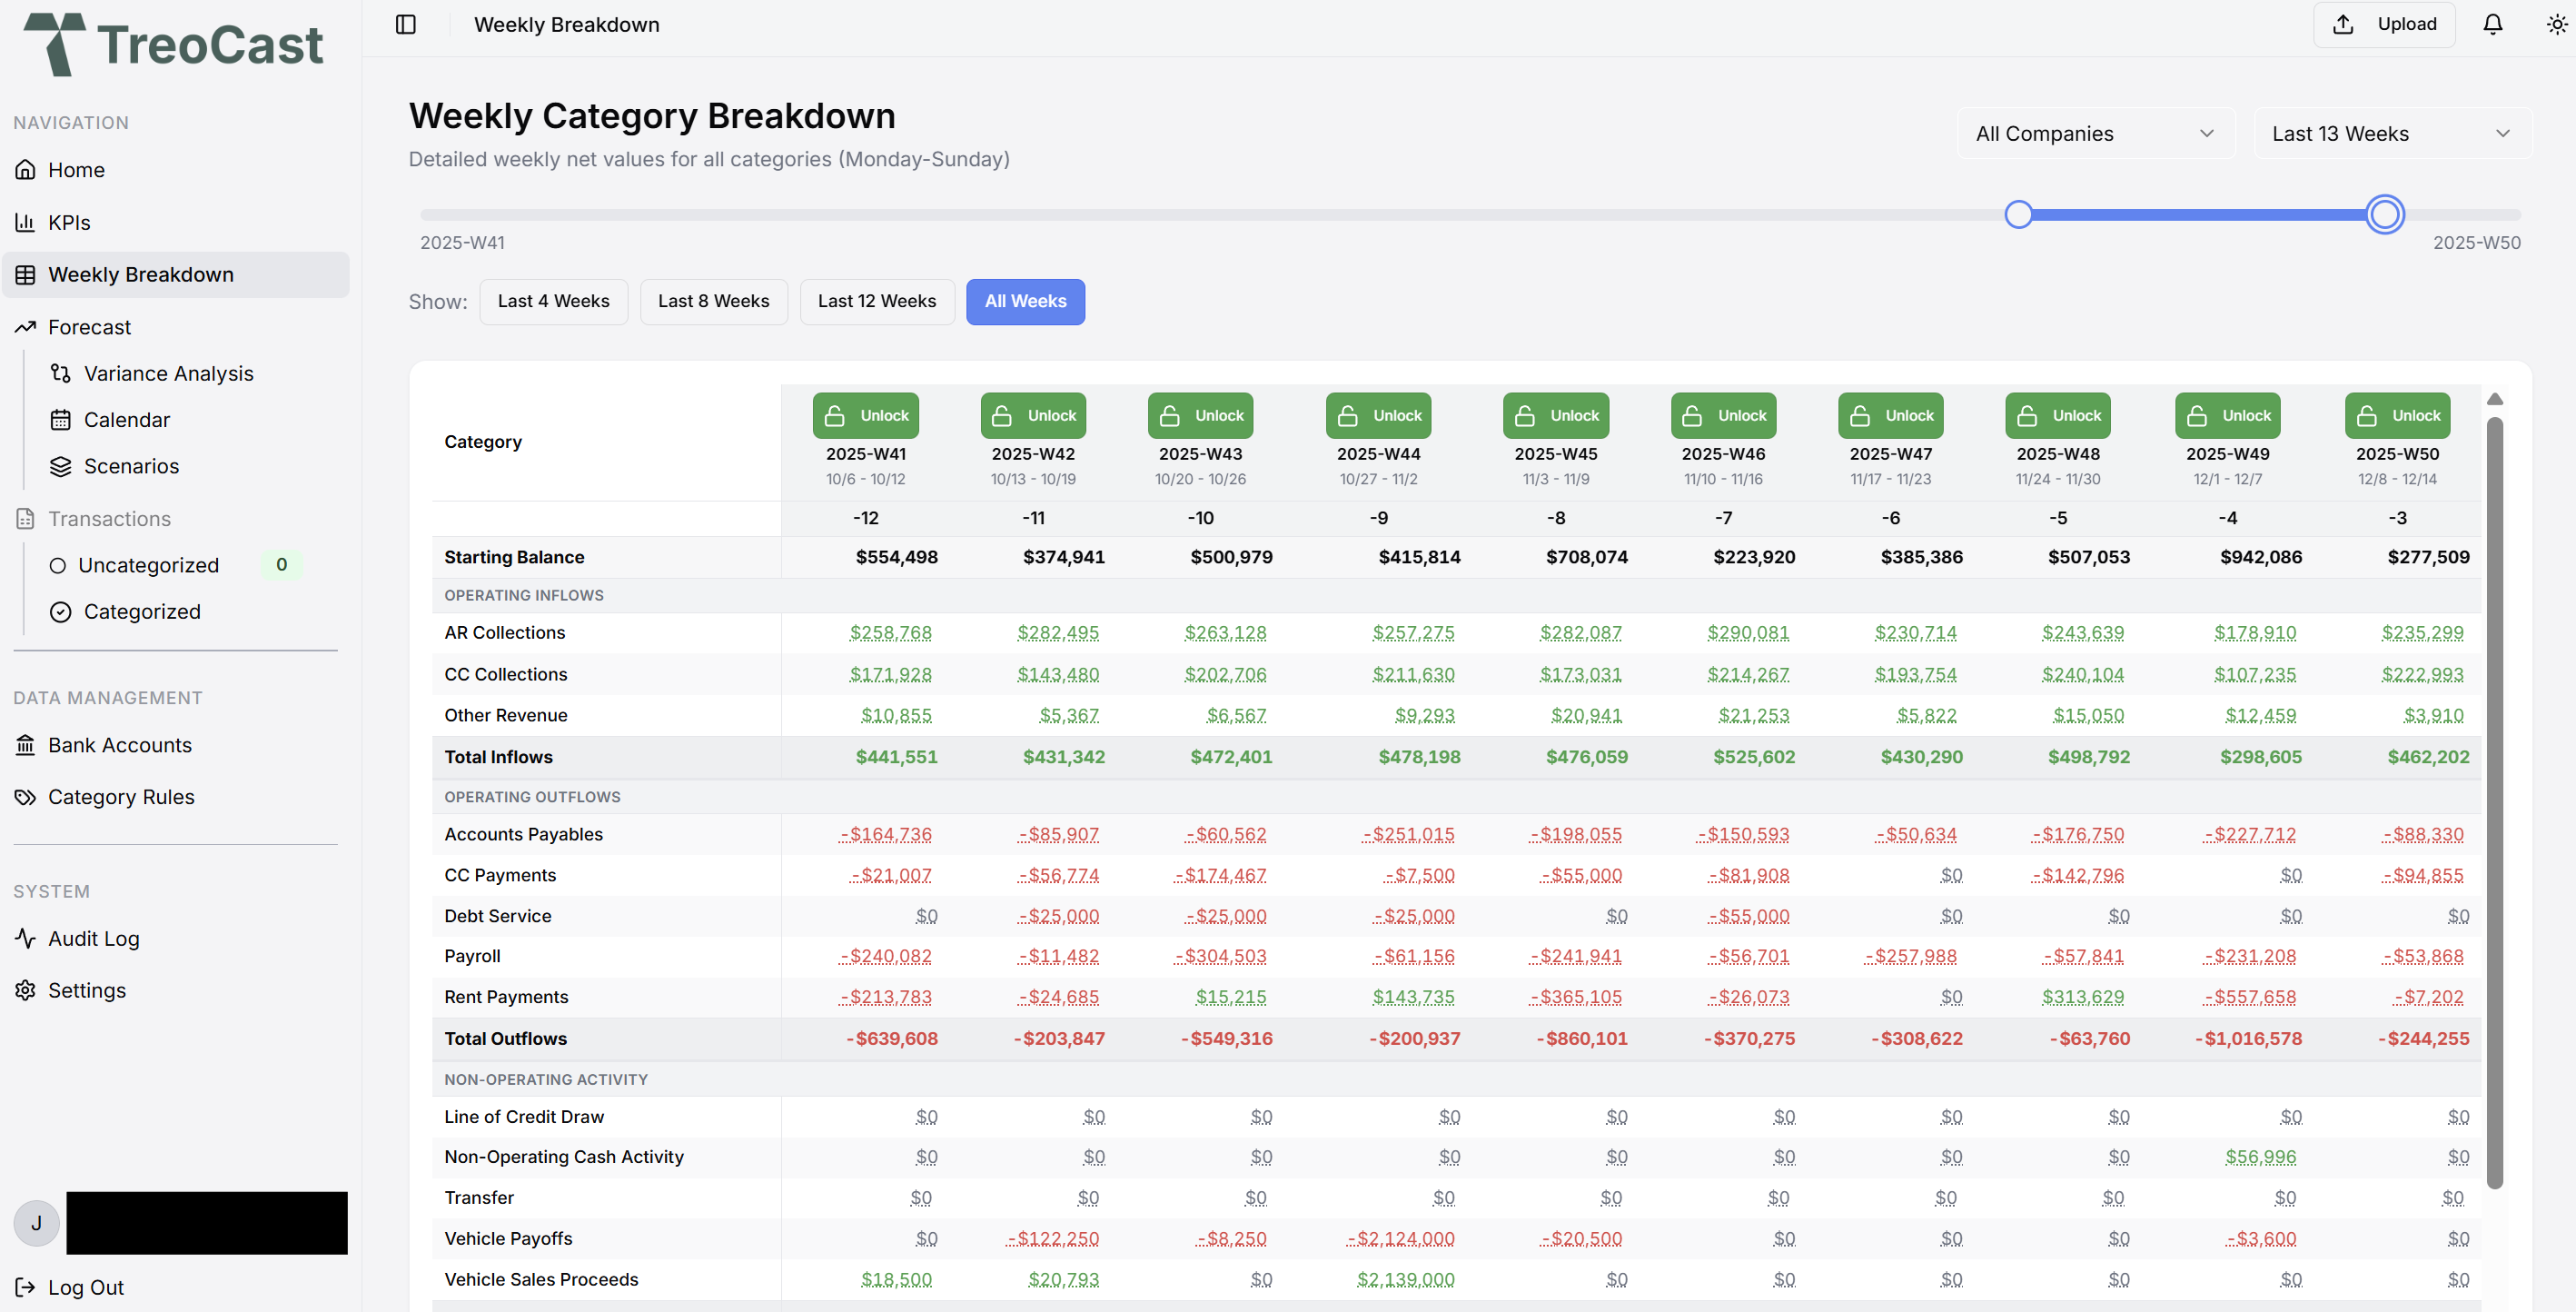The height and width of the screenshot is (1312, 2576).
Task: Open the notifications bell
Action: 2492,23
